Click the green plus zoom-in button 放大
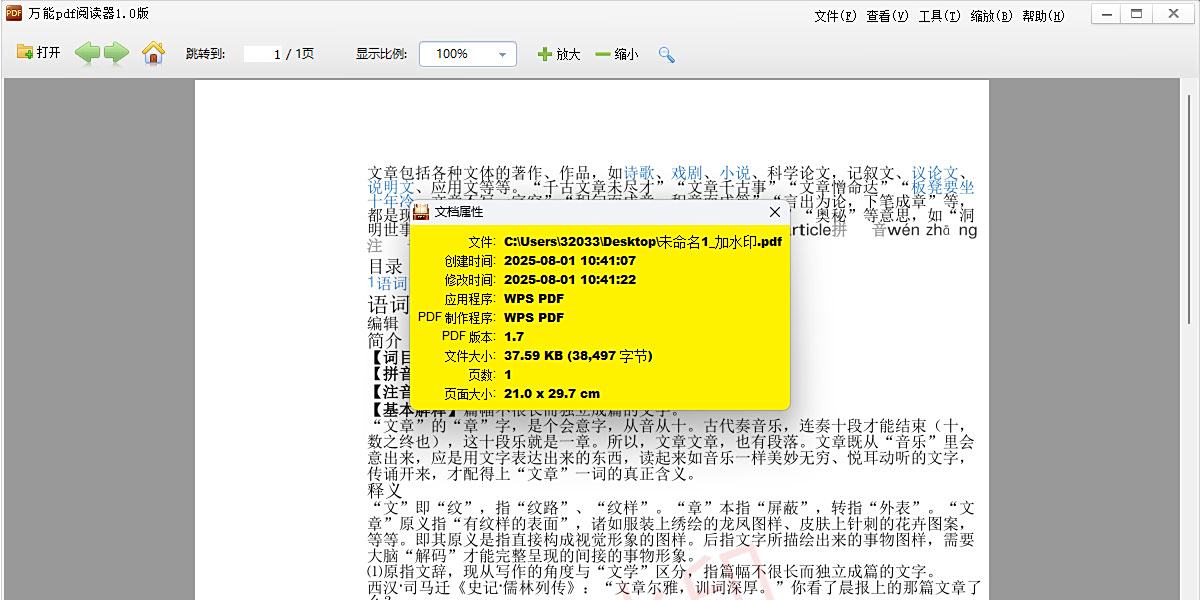The height and width of the screenshot is (600, 1200). coord(559,54)
